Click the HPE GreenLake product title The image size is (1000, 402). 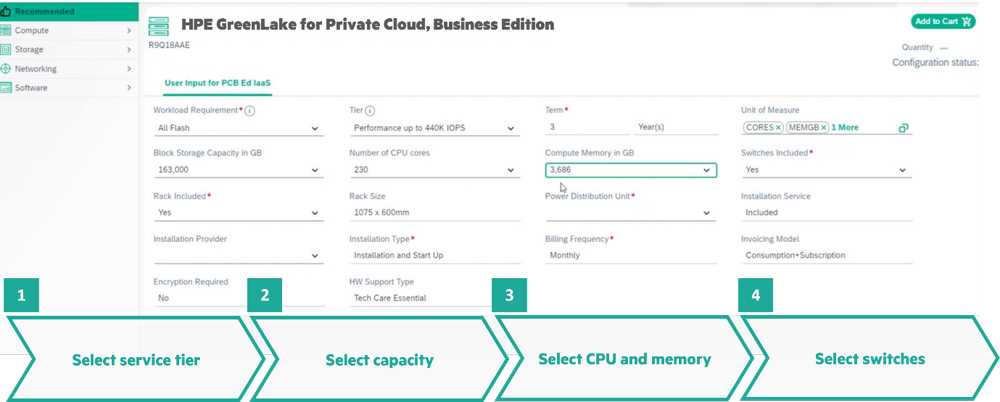pyautogui.click(x=368, y=25)
